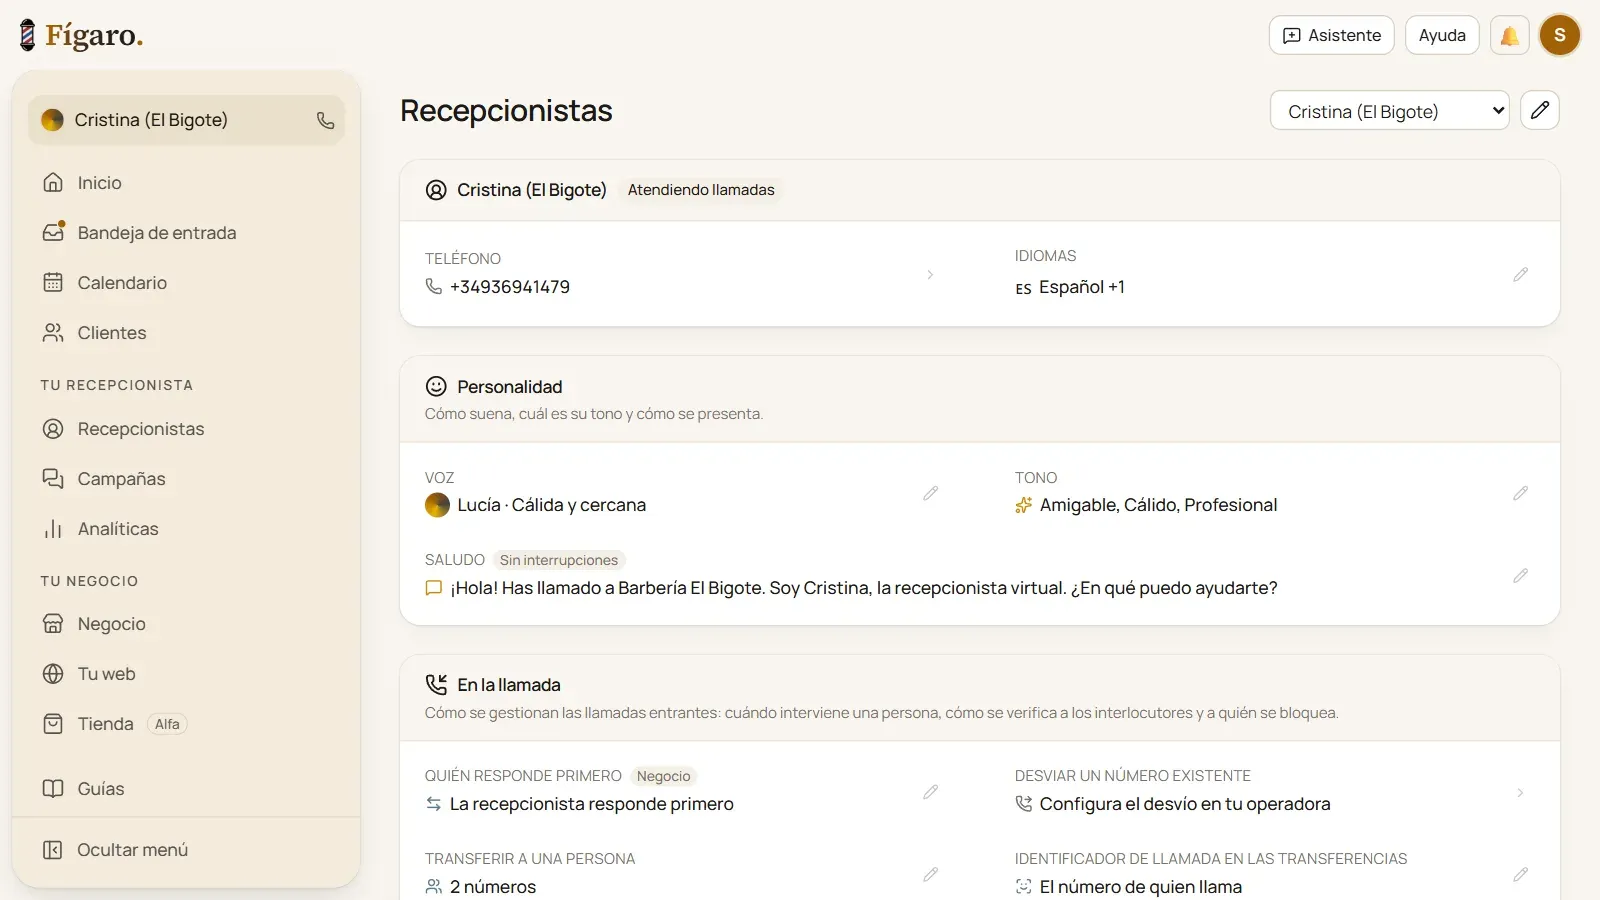1600x900 pixels.
Task: Open Bandeja de entrada
Action: click(x=186, y=233)
